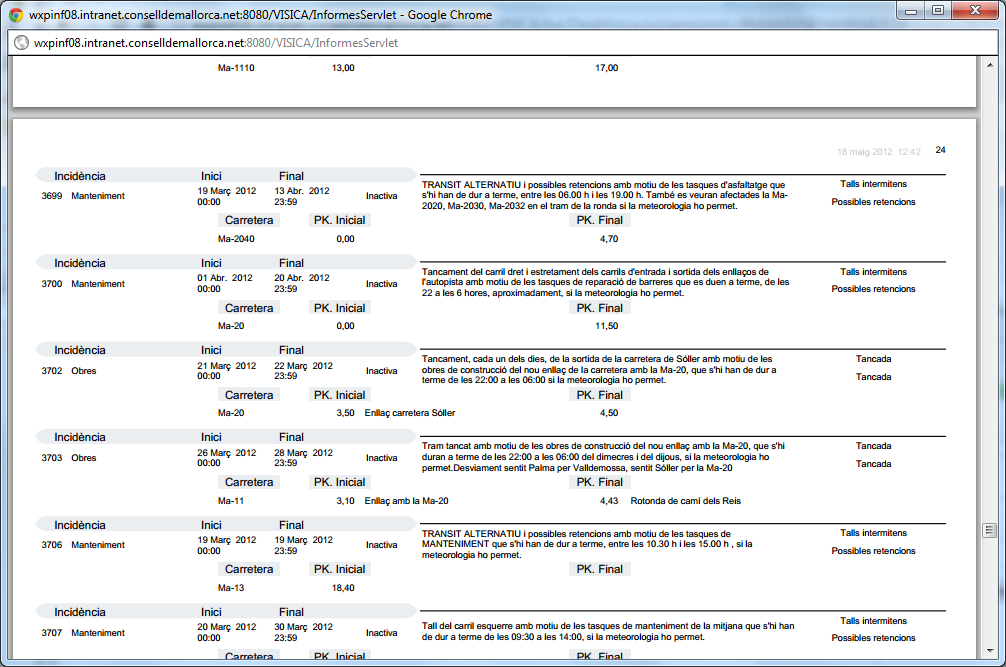Click the address bar URL text
The width and height of the screenshot is (1006, 667).
click(215, 43)
